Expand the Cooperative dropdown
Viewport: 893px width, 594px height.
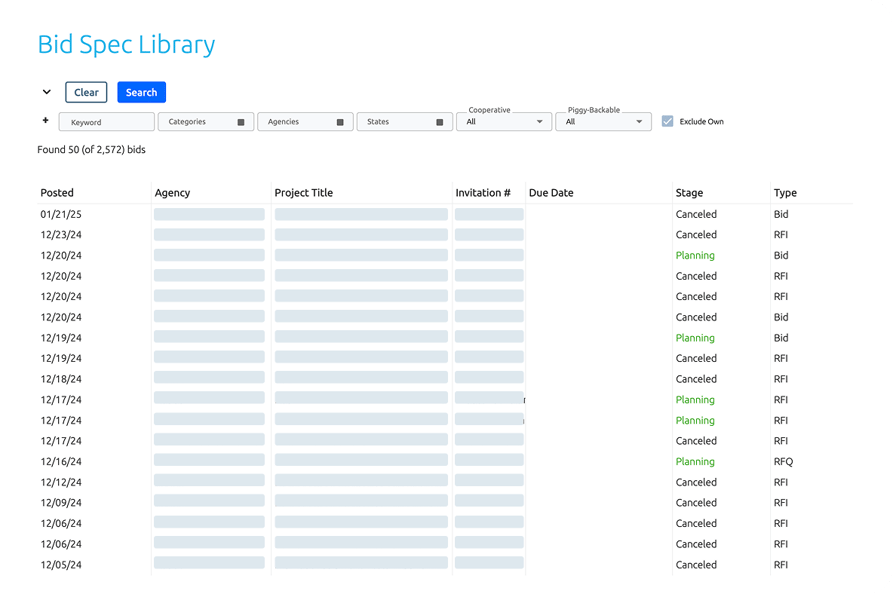point(504,122)
